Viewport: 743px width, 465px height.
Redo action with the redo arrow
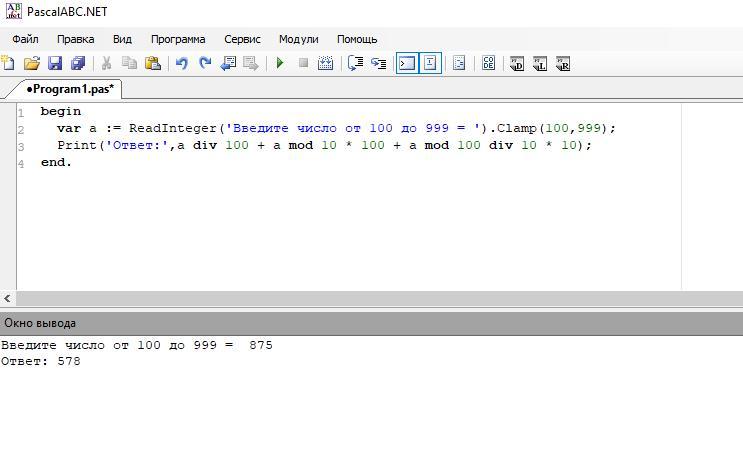pyautogui.click(x=205, y=63)
